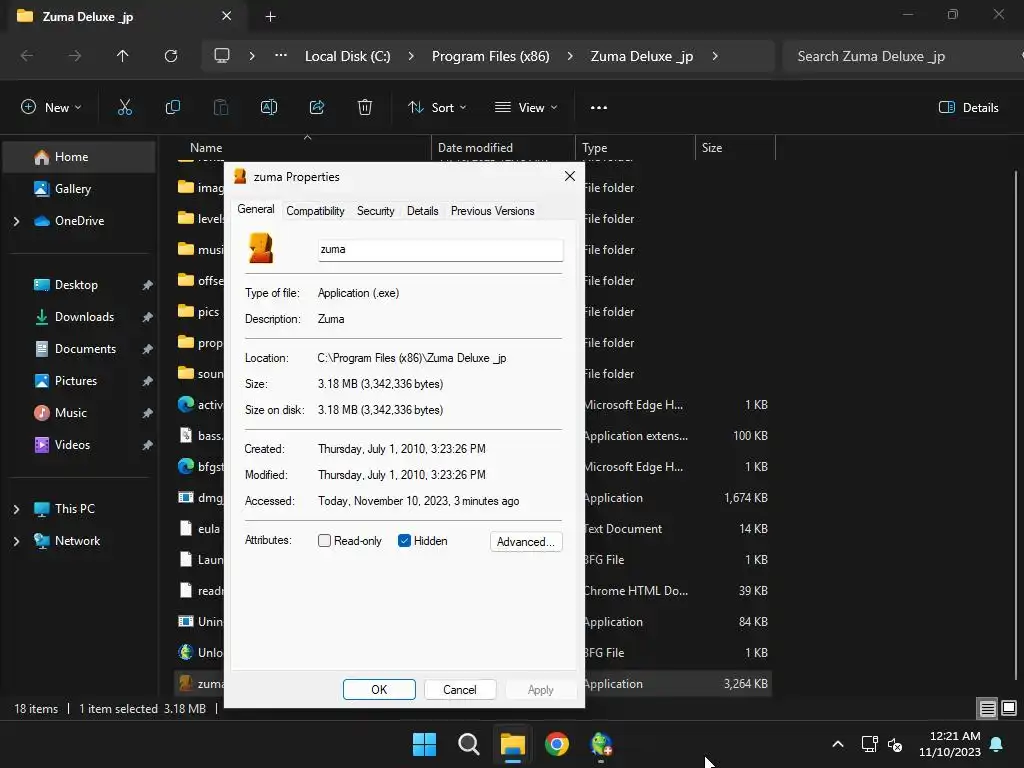Open the View dropdown menu
1024x768 pixels.
click(x=526, y=108)
